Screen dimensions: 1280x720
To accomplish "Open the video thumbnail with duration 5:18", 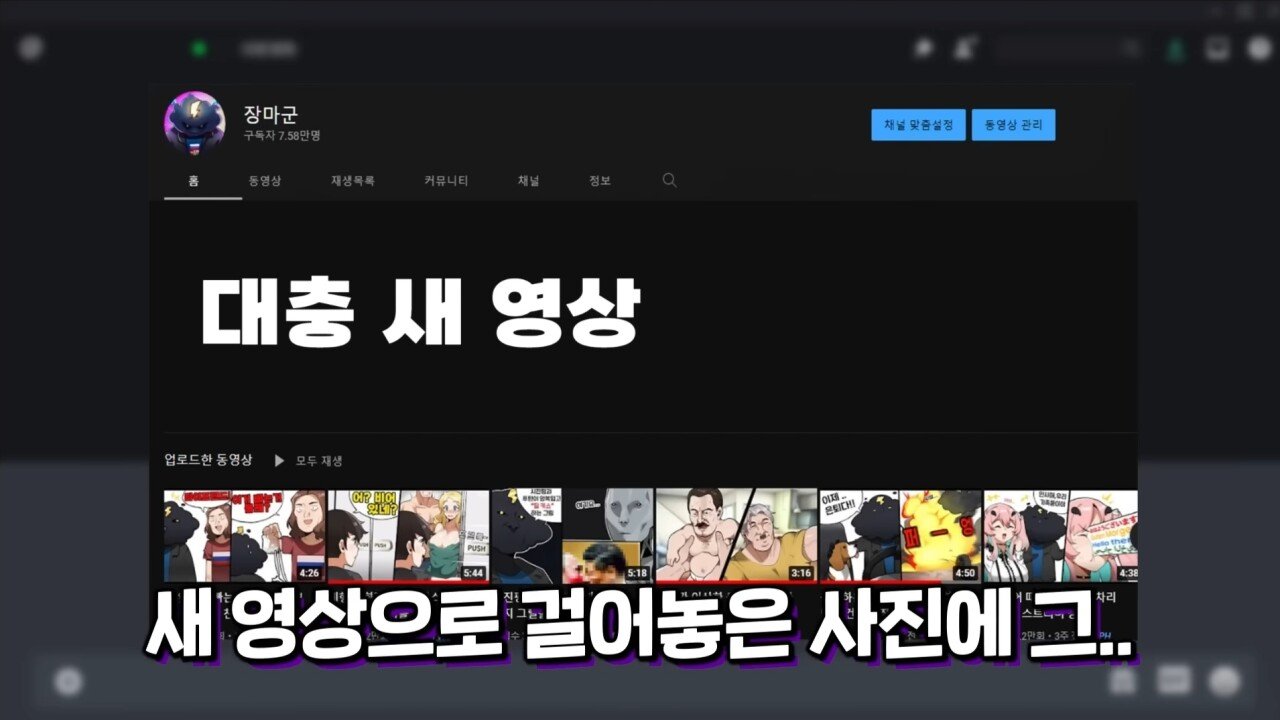I will pos(572,536).
